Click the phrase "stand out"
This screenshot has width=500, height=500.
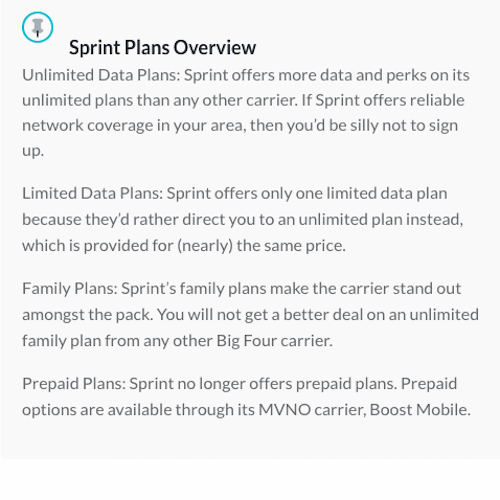coord(427,289)
